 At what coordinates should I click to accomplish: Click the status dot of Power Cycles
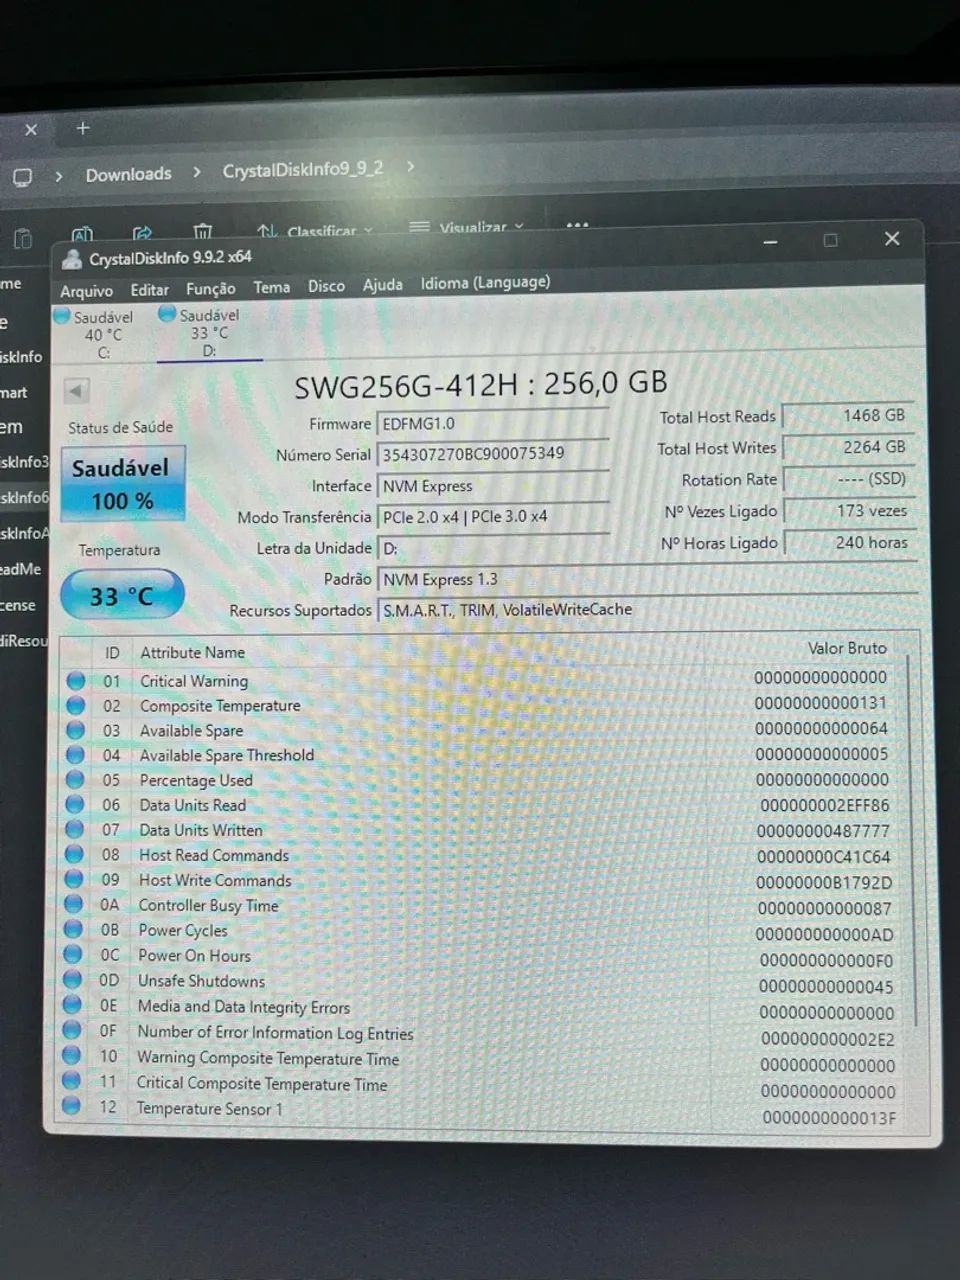coord(73,930)
